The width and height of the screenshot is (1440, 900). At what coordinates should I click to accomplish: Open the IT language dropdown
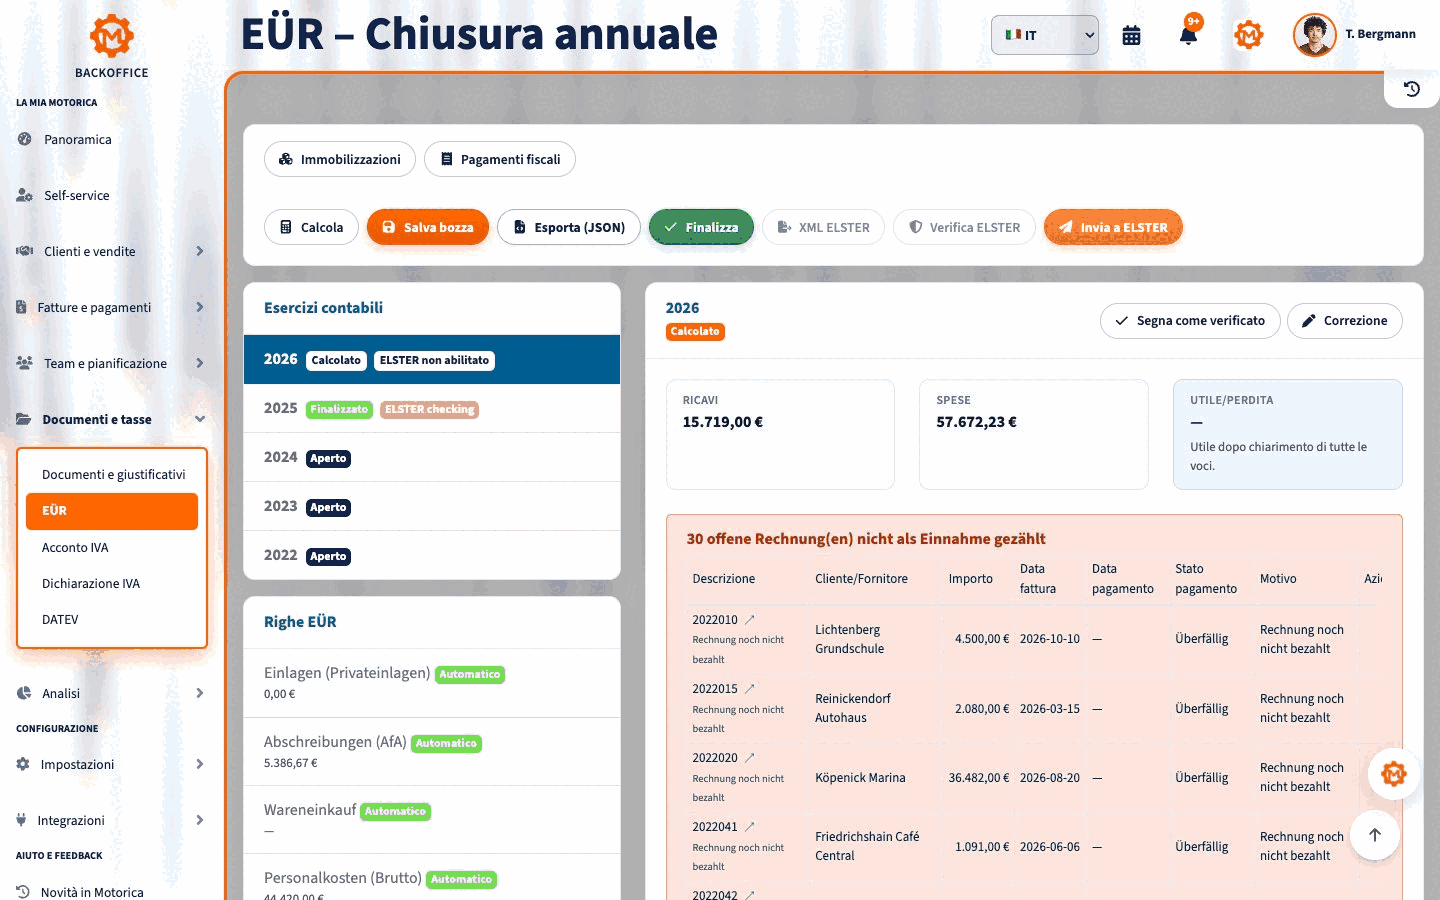pos(1045,35)
